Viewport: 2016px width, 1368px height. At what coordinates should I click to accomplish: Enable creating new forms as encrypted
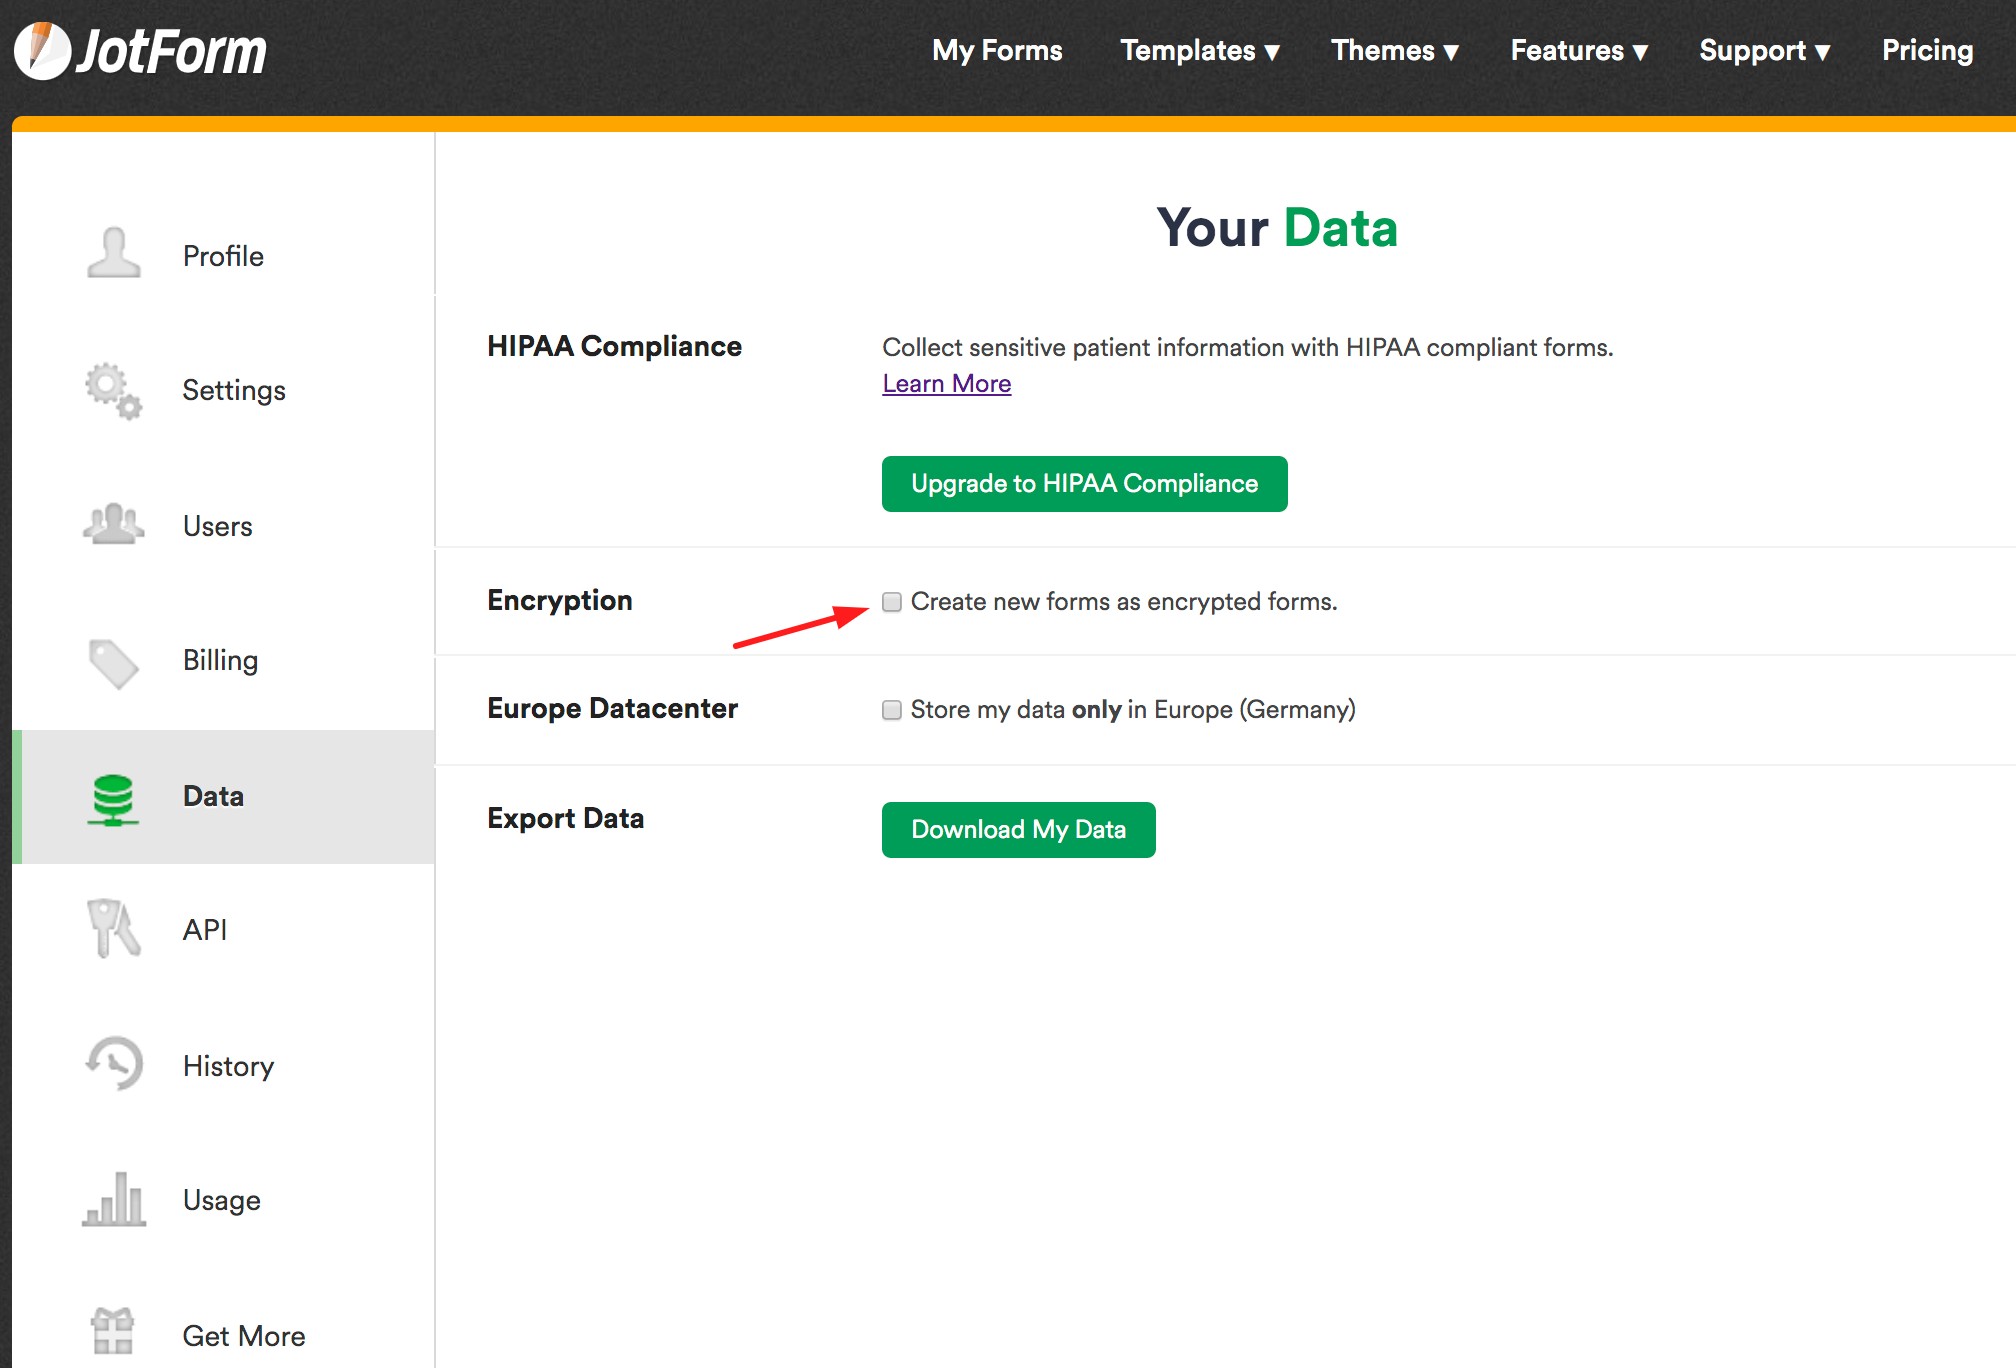(892, 602)
